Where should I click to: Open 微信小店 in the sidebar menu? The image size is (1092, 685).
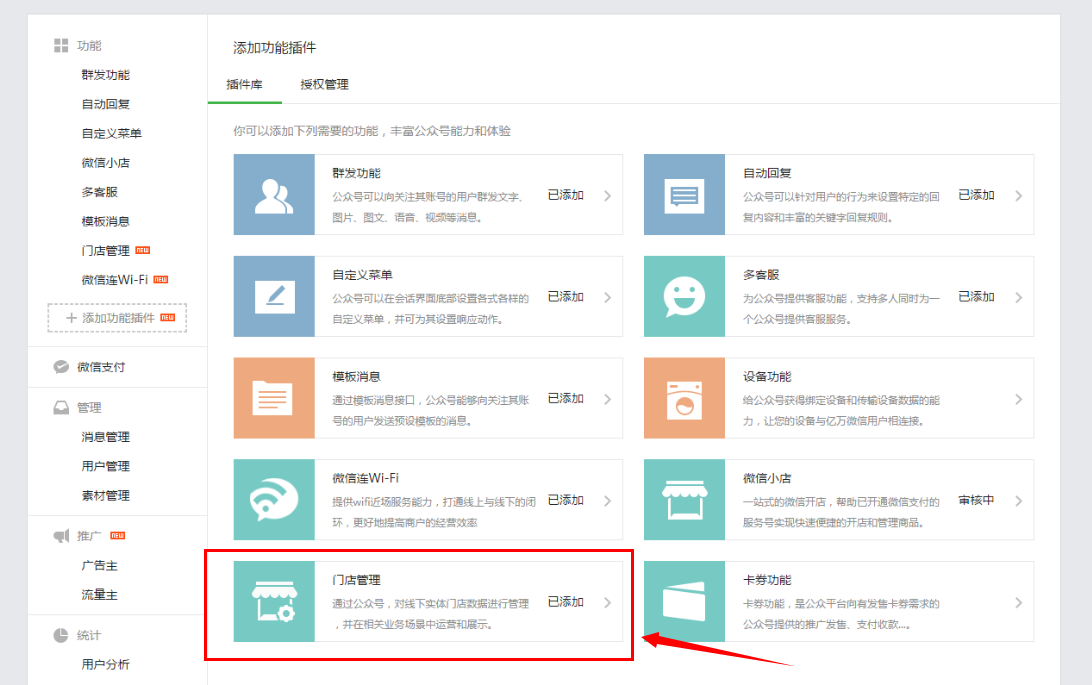(106, 162)
